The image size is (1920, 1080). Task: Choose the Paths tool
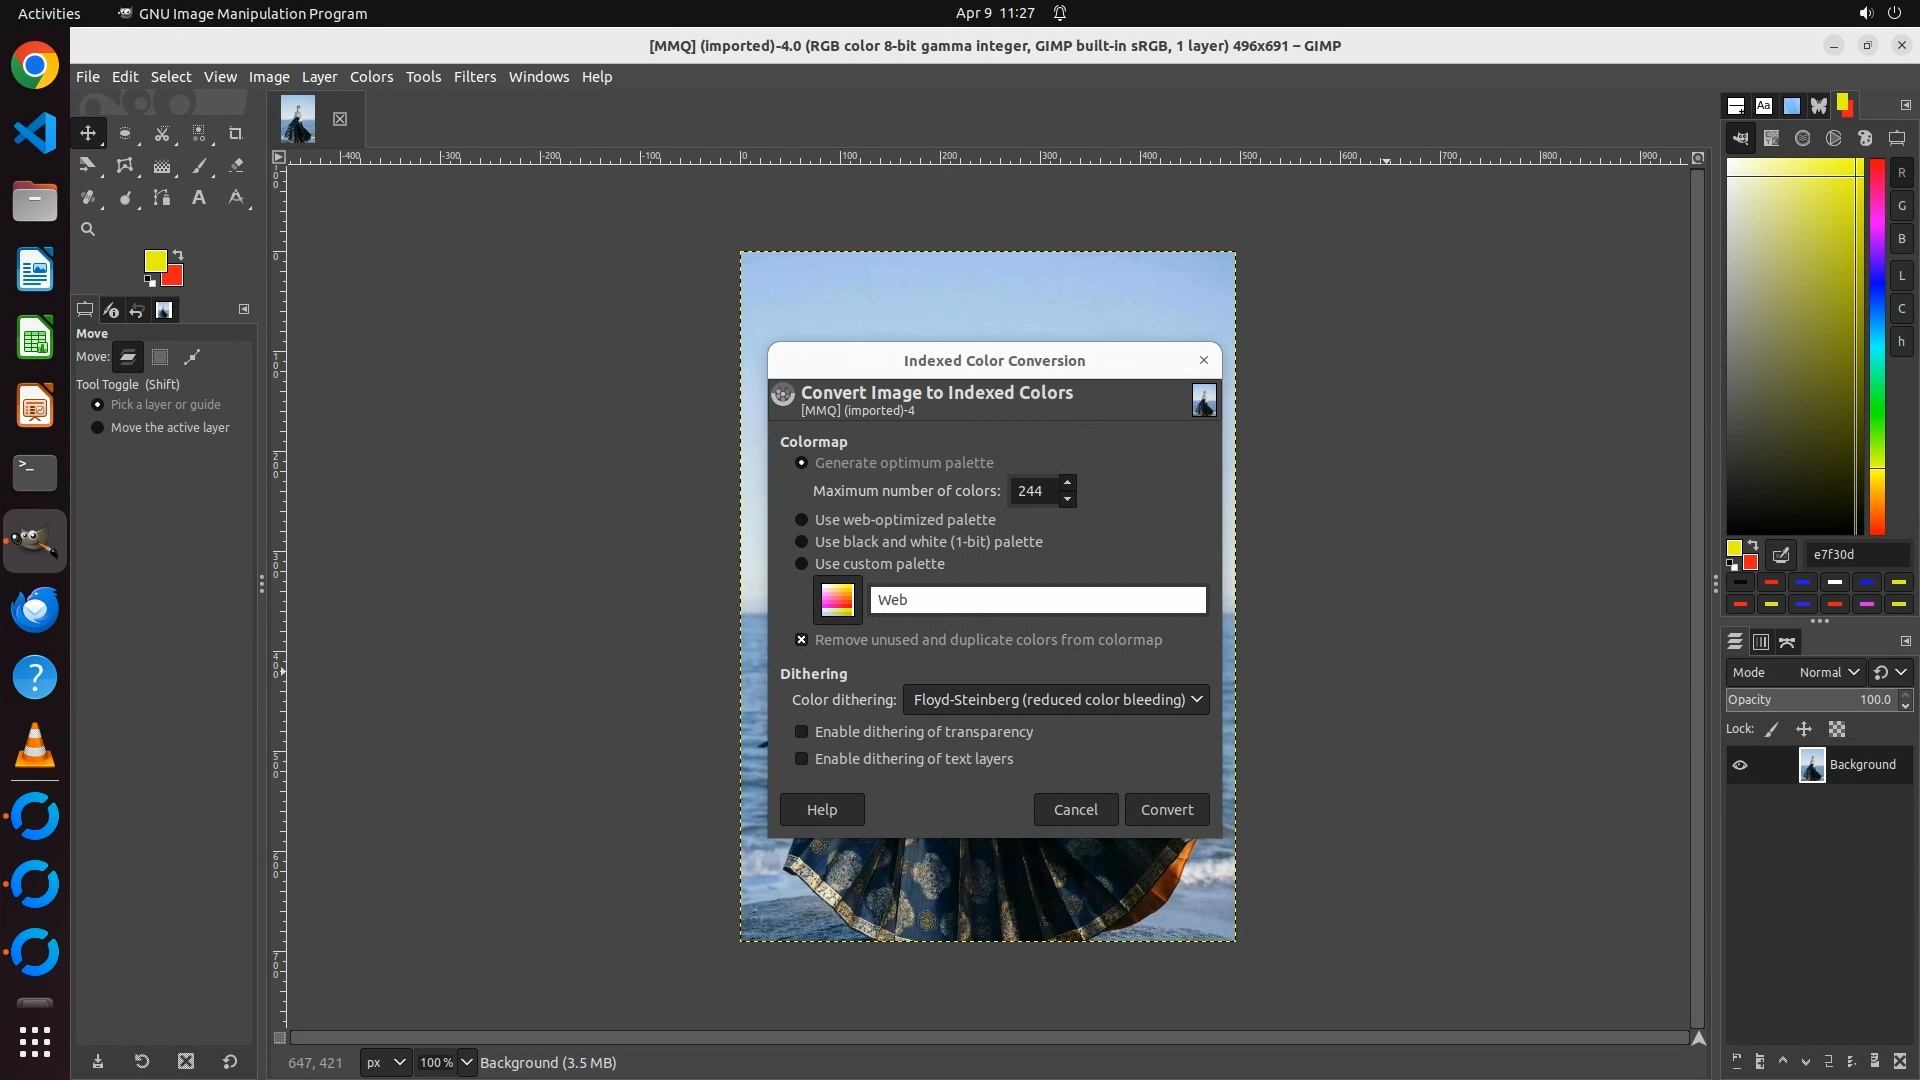click(162, 198)
